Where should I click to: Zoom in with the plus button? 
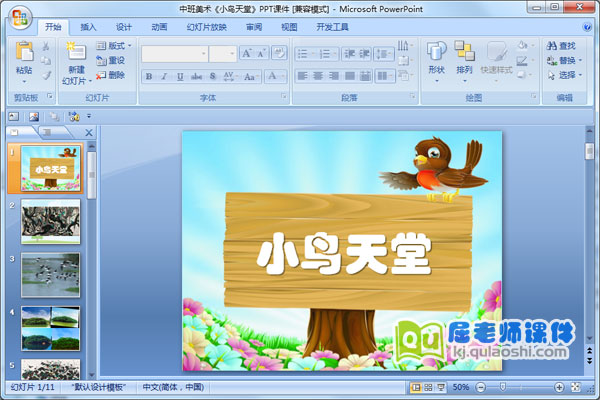tap(559, 387)
